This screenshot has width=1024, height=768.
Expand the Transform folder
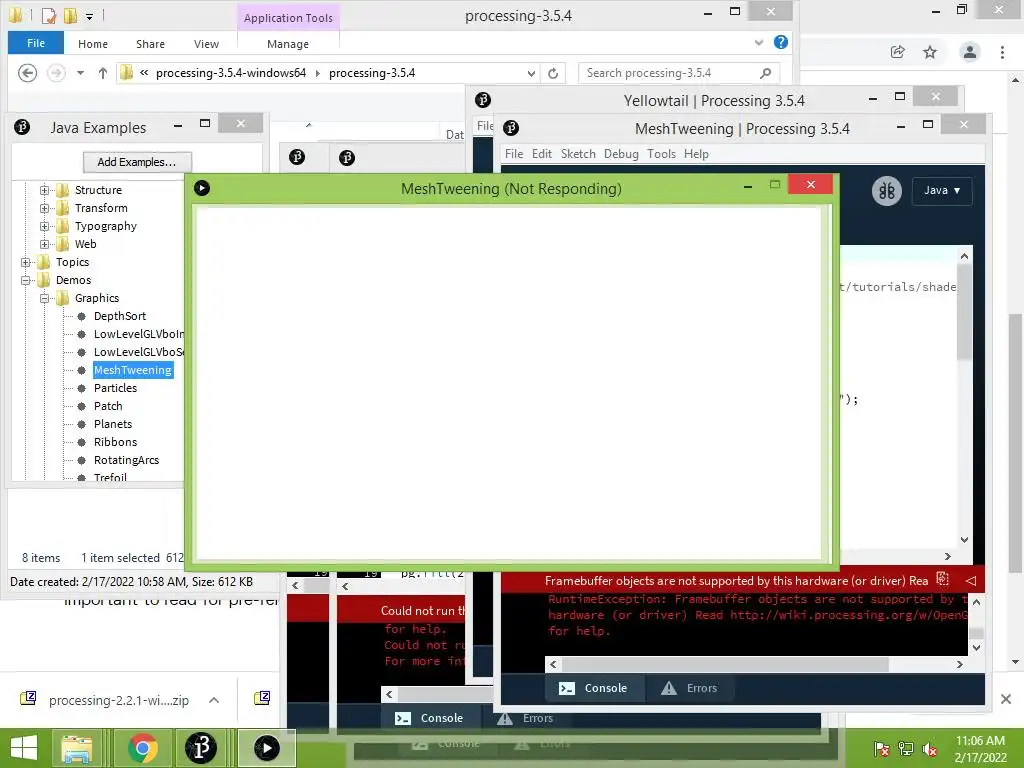pyautogui.click(x=44, y=208)
